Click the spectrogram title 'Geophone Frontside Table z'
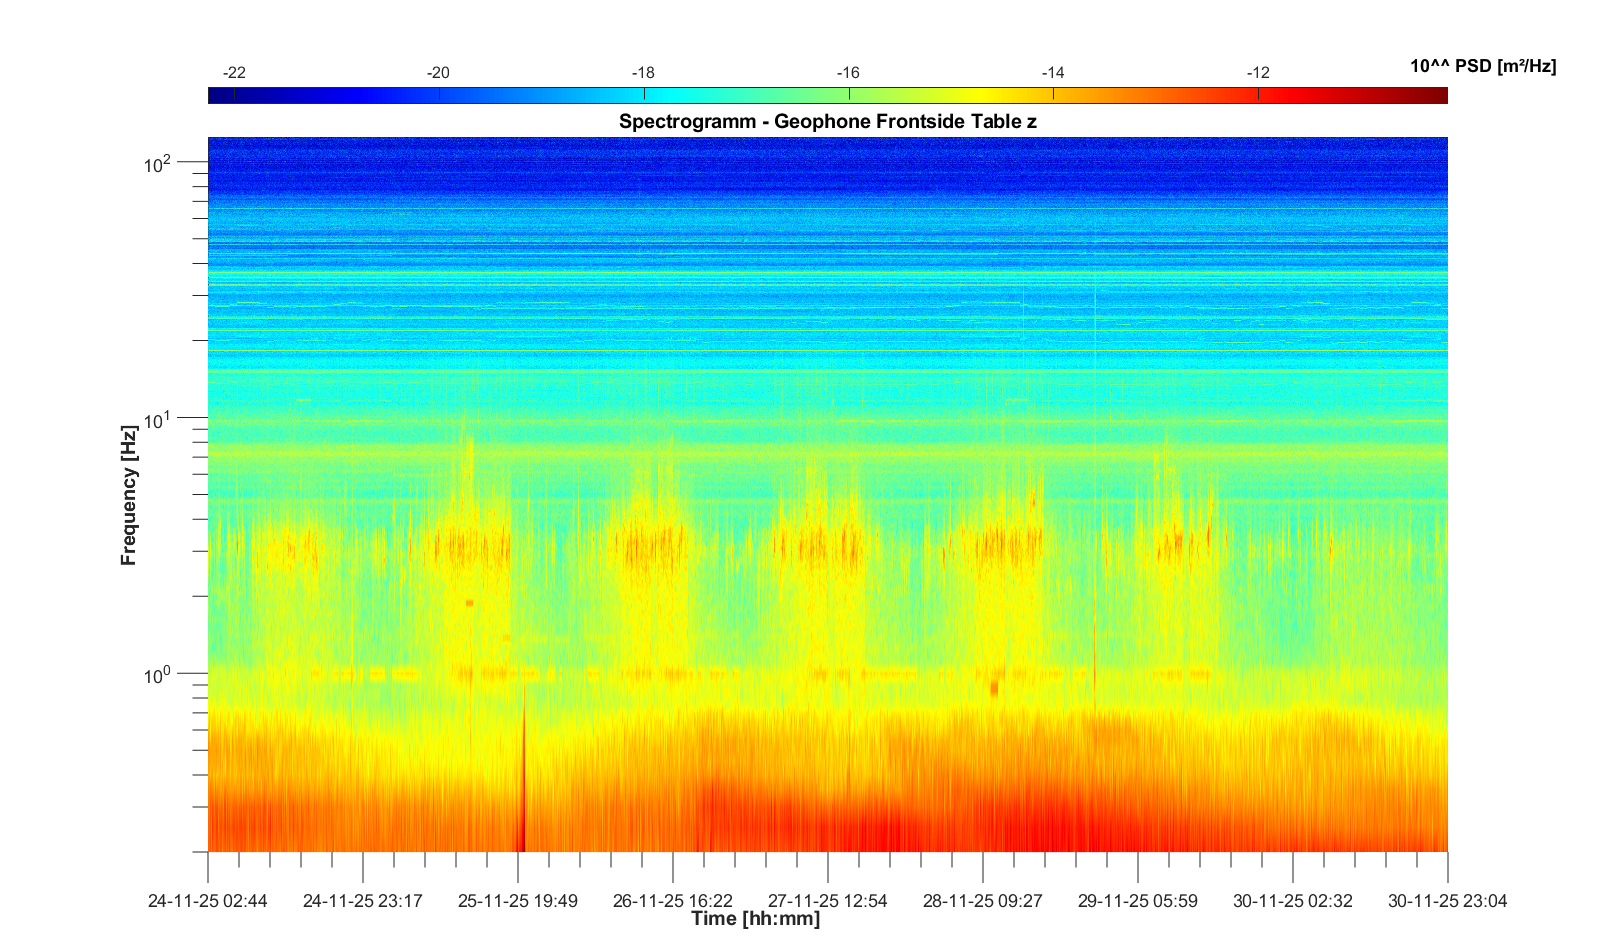 tap(827, 122)
